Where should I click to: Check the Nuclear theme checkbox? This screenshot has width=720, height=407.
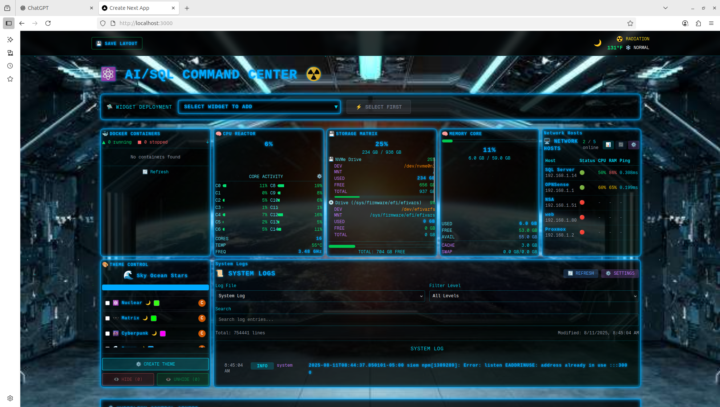[x=107, y=303]
